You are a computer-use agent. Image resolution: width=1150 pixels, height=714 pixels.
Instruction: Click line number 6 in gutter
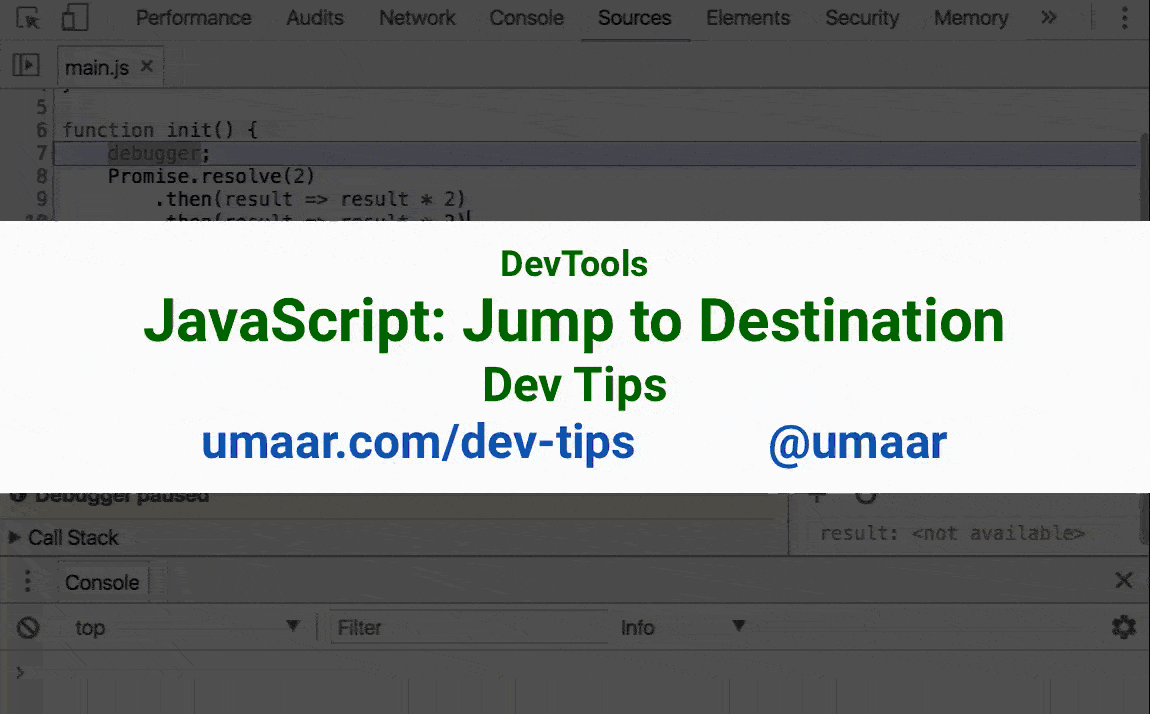tap(42, 130)
